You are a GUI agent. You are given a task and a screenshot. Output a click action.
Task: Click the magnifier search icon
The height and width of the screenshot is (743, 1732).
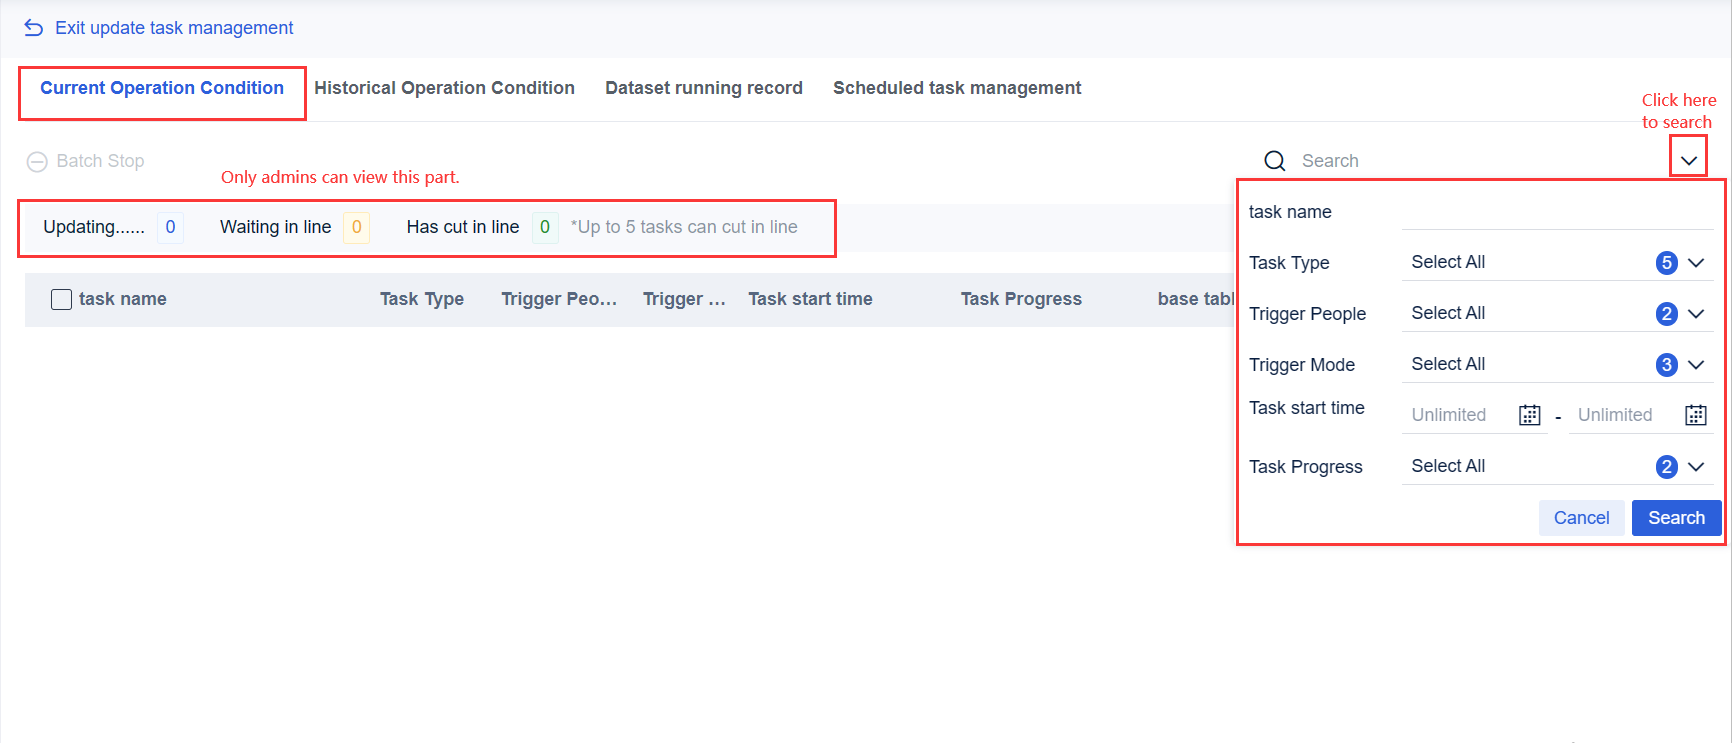1275,161
